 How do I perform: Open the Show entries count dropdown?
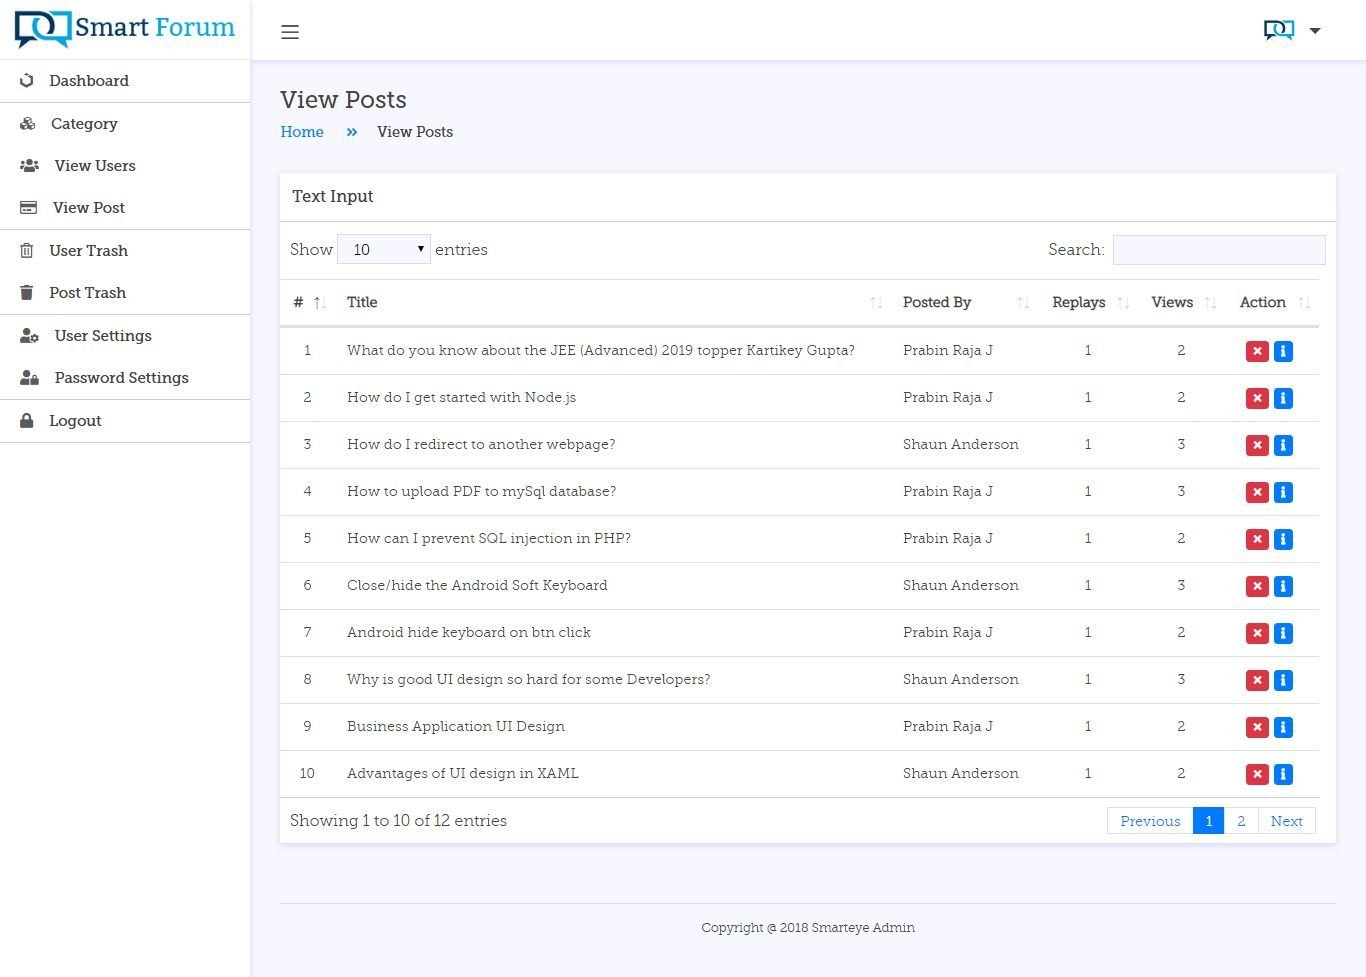point(384,249)
